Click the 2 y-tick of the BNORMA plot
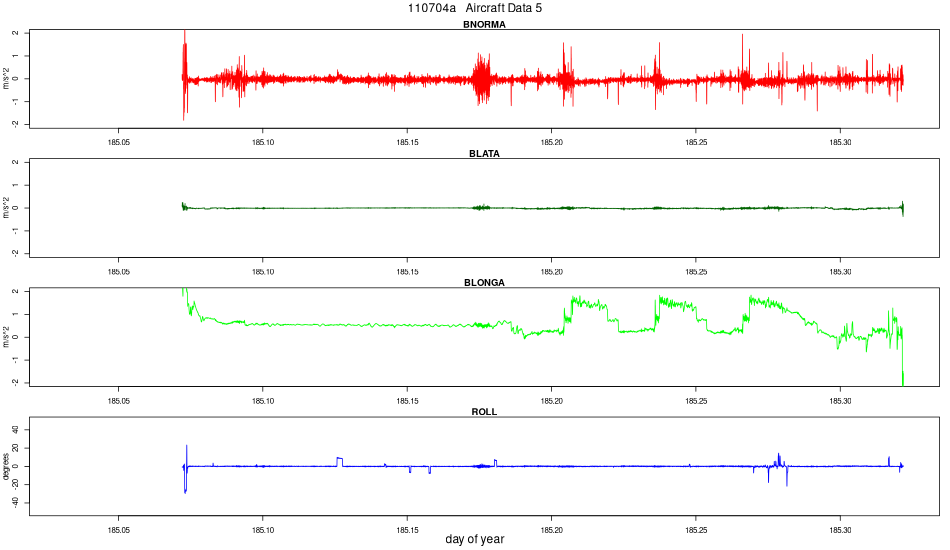This screenshot has width=950, height=550. (16, 33)
